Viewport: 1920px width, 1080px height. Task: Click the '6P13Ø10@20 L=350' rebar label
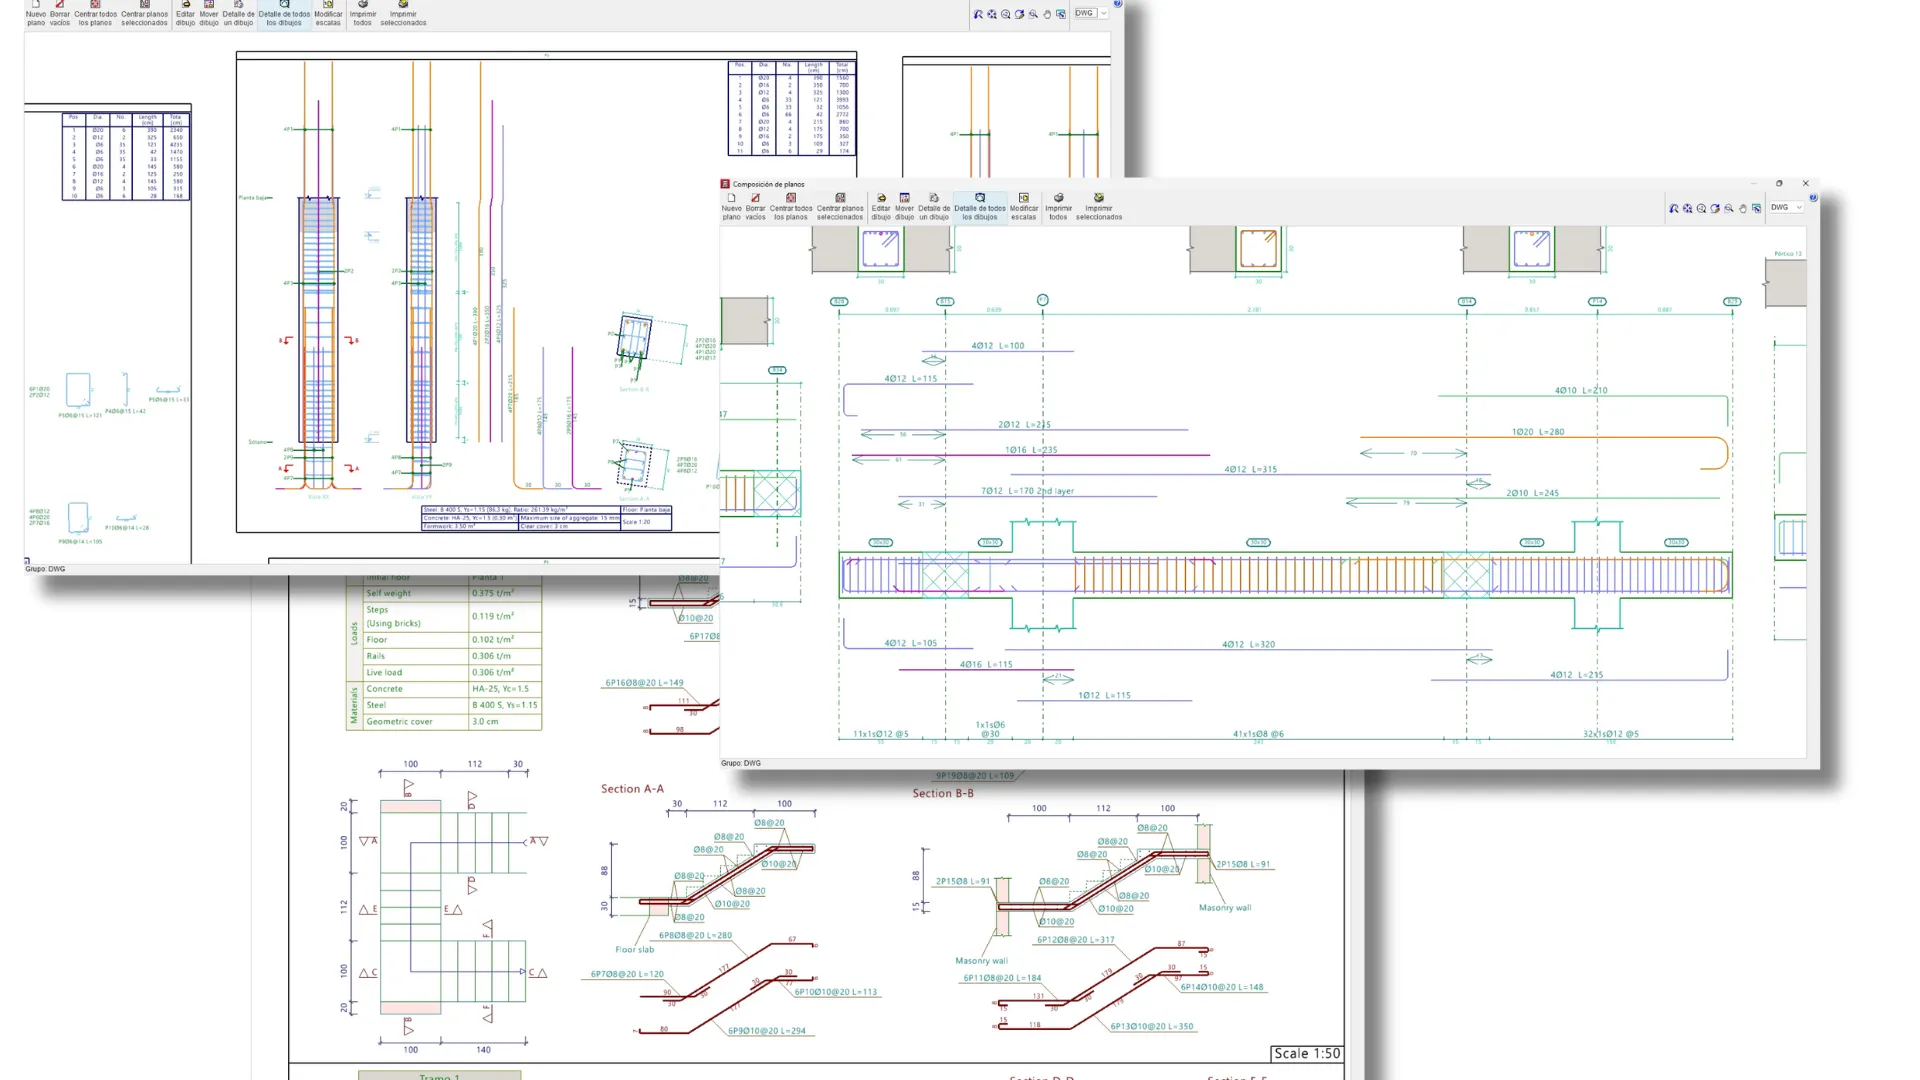tap(1151, 1026)
